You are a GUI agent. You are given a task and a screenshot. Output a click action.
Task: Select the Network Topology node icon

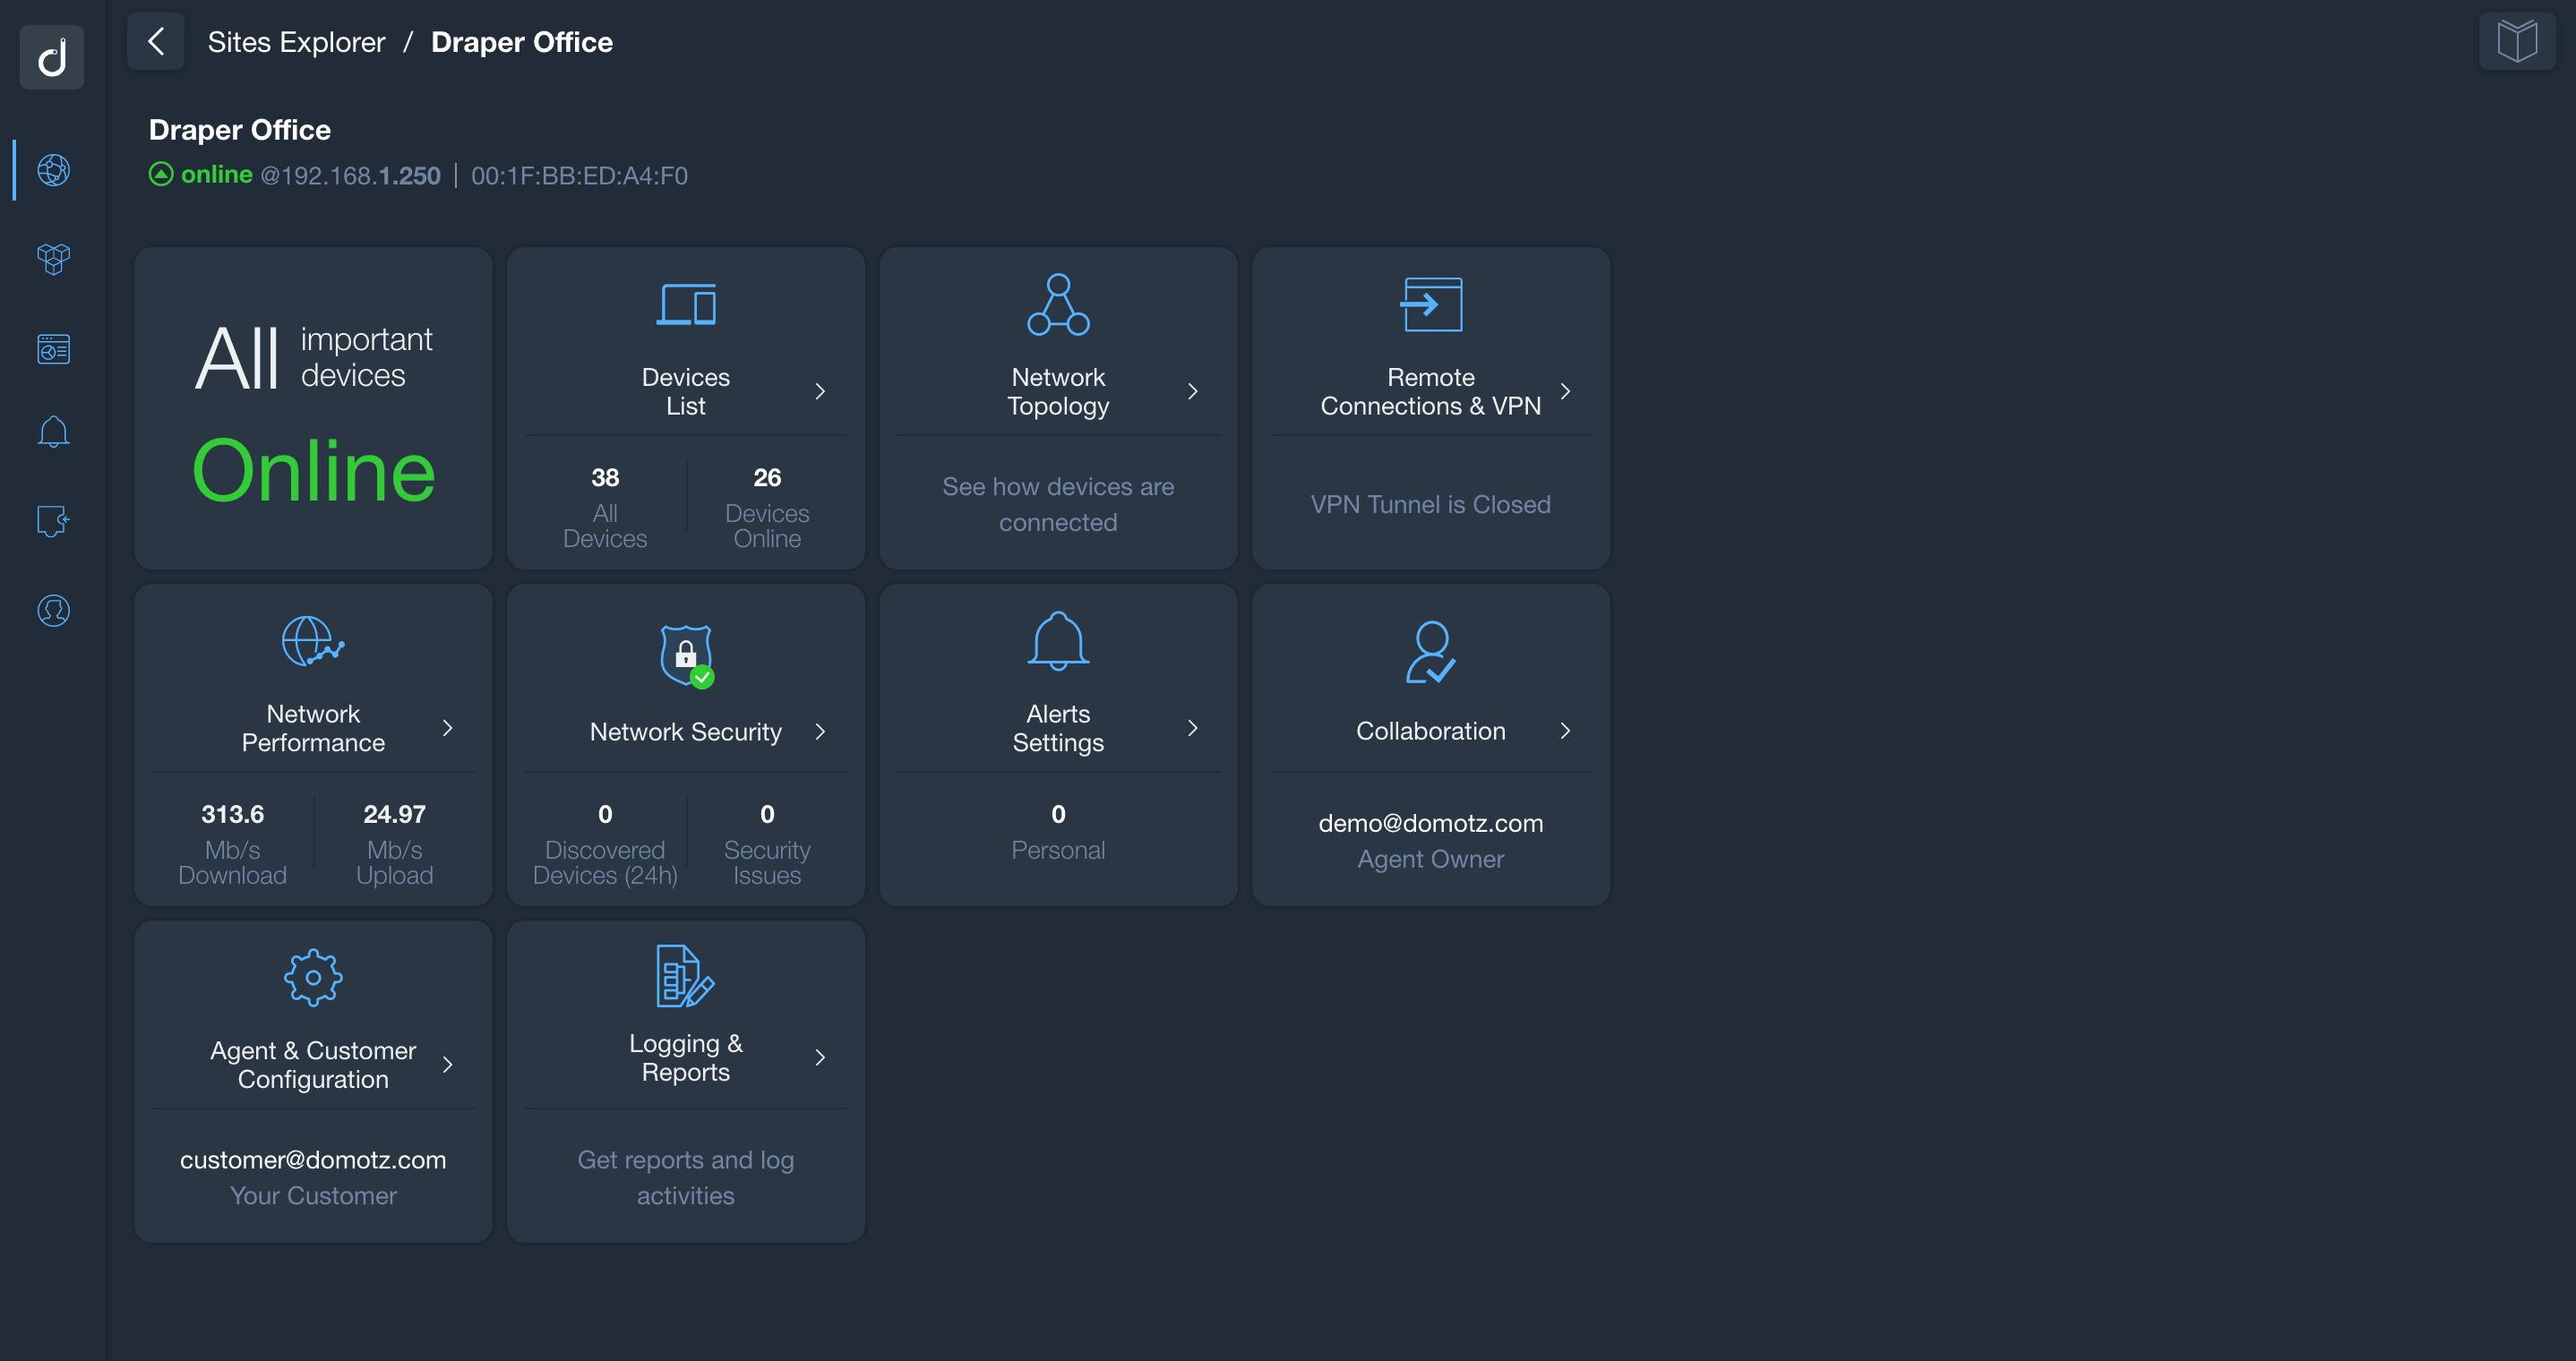coord(1057,304)
